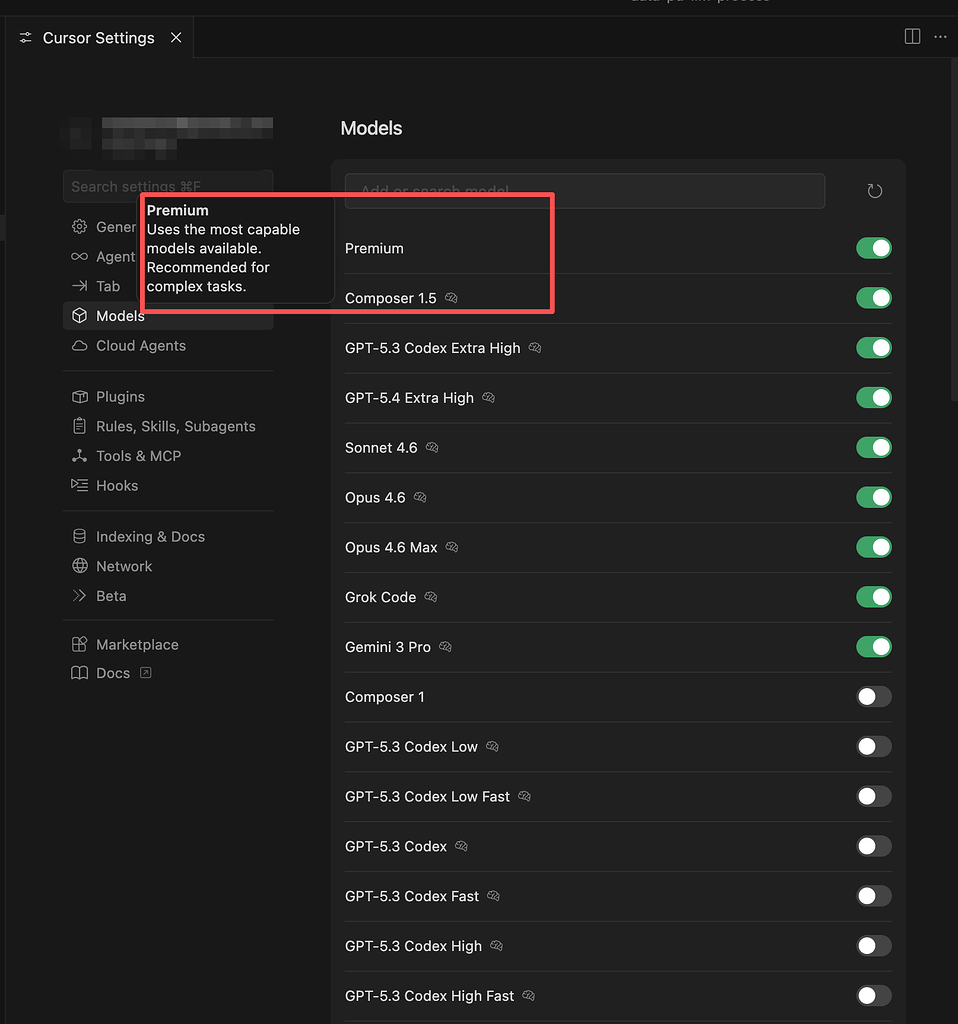The height and width of the screenshot is (1024, 958).
Task: Click the Tools & MCP nodes icon
Action: (80, 456)
